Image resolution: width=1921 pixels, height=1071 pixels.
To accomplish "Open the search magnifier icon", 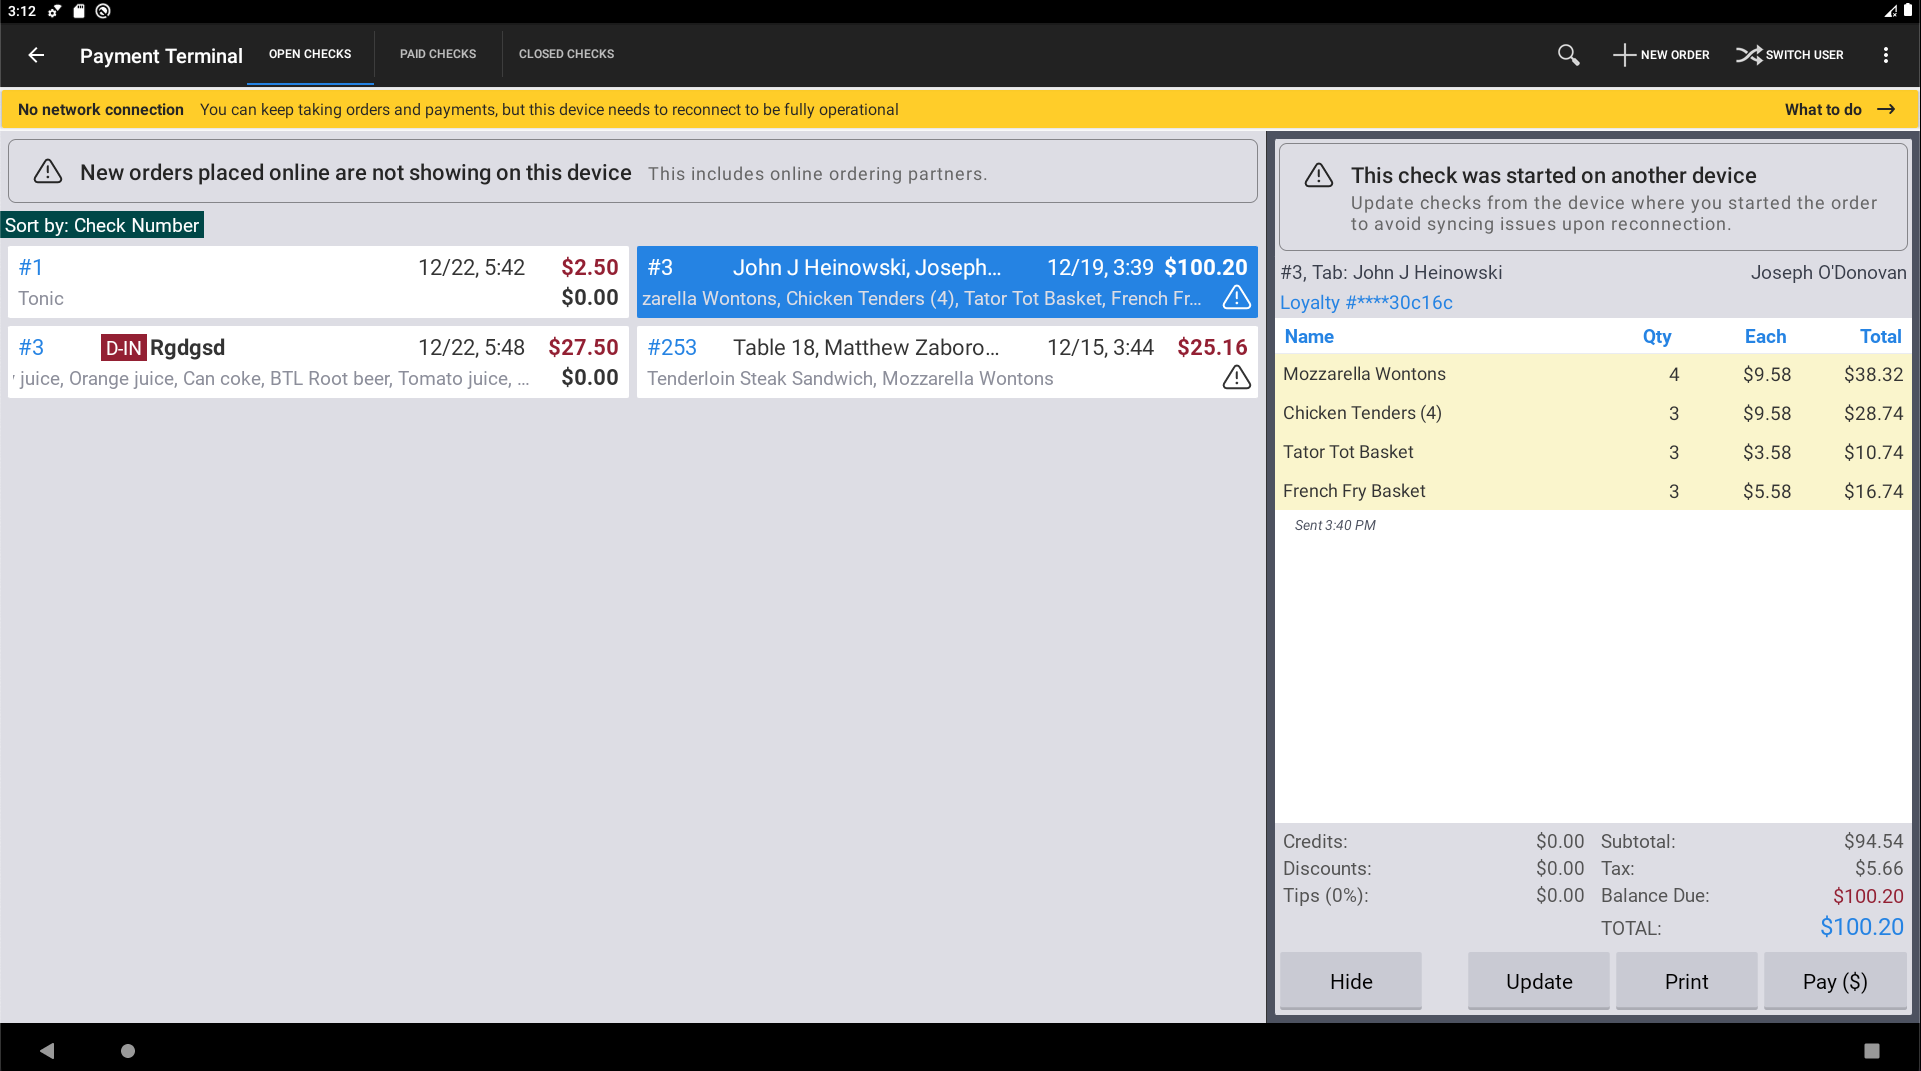I will click(x=1568, y=55).
